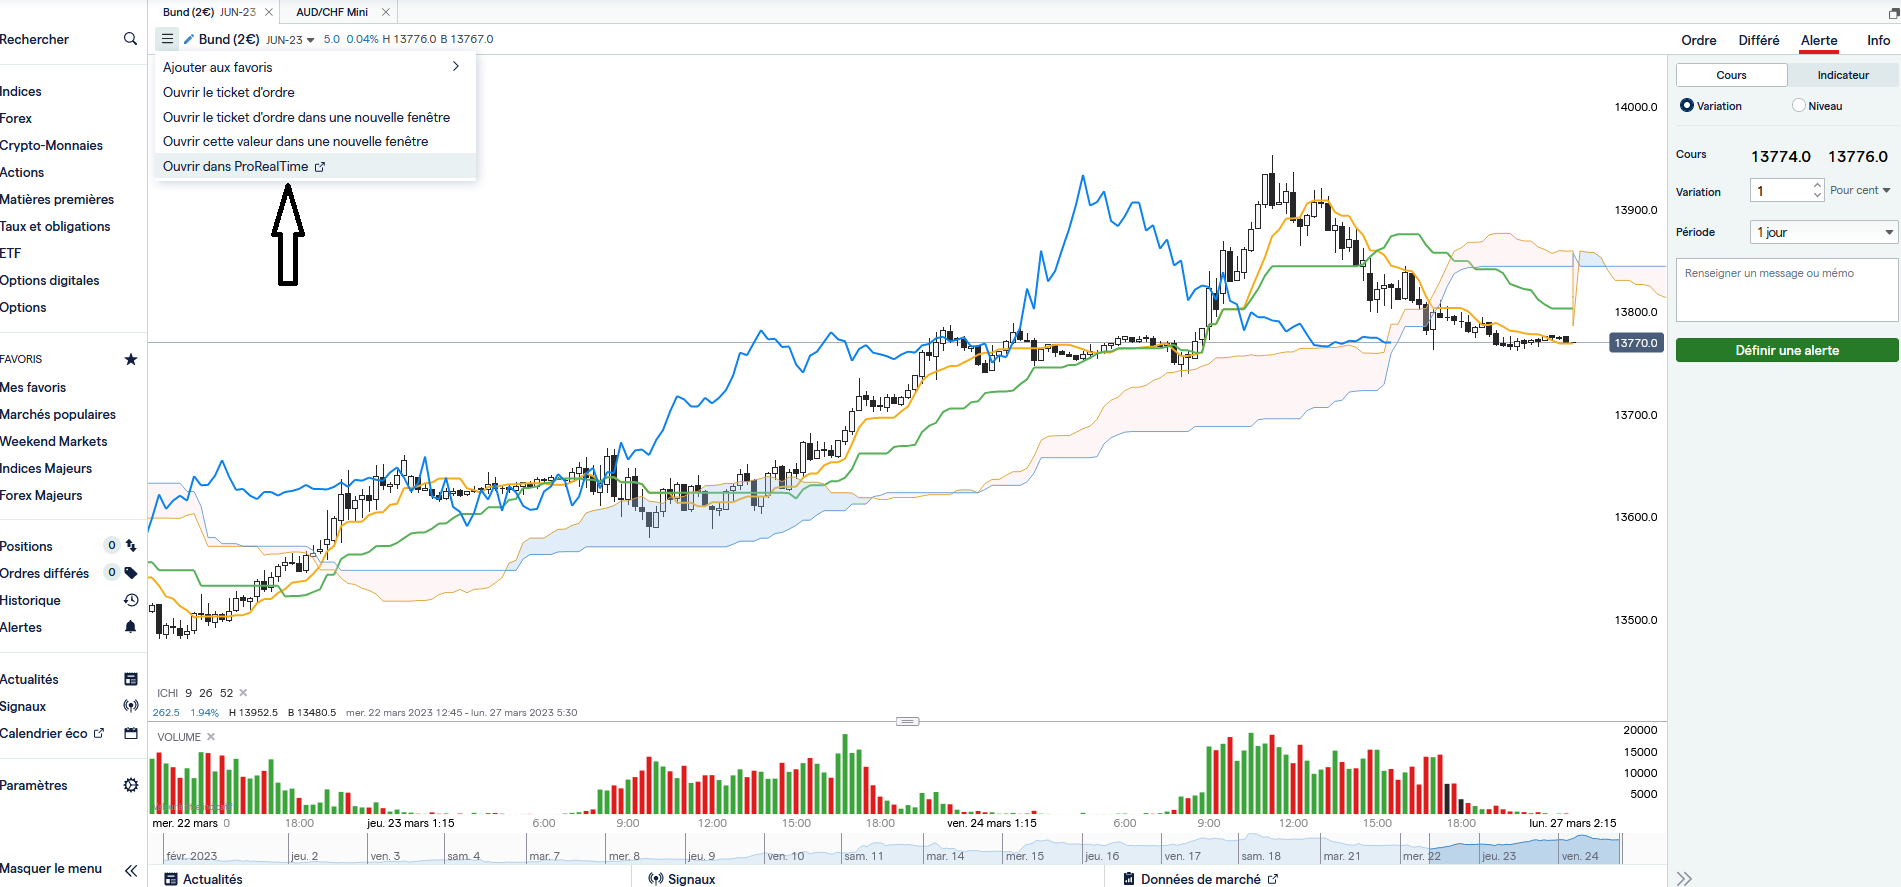Switch to the AUD/CHF Mini tab
Image resolution: width=1901 pixels, height=887 pixels.
(332, 12)
